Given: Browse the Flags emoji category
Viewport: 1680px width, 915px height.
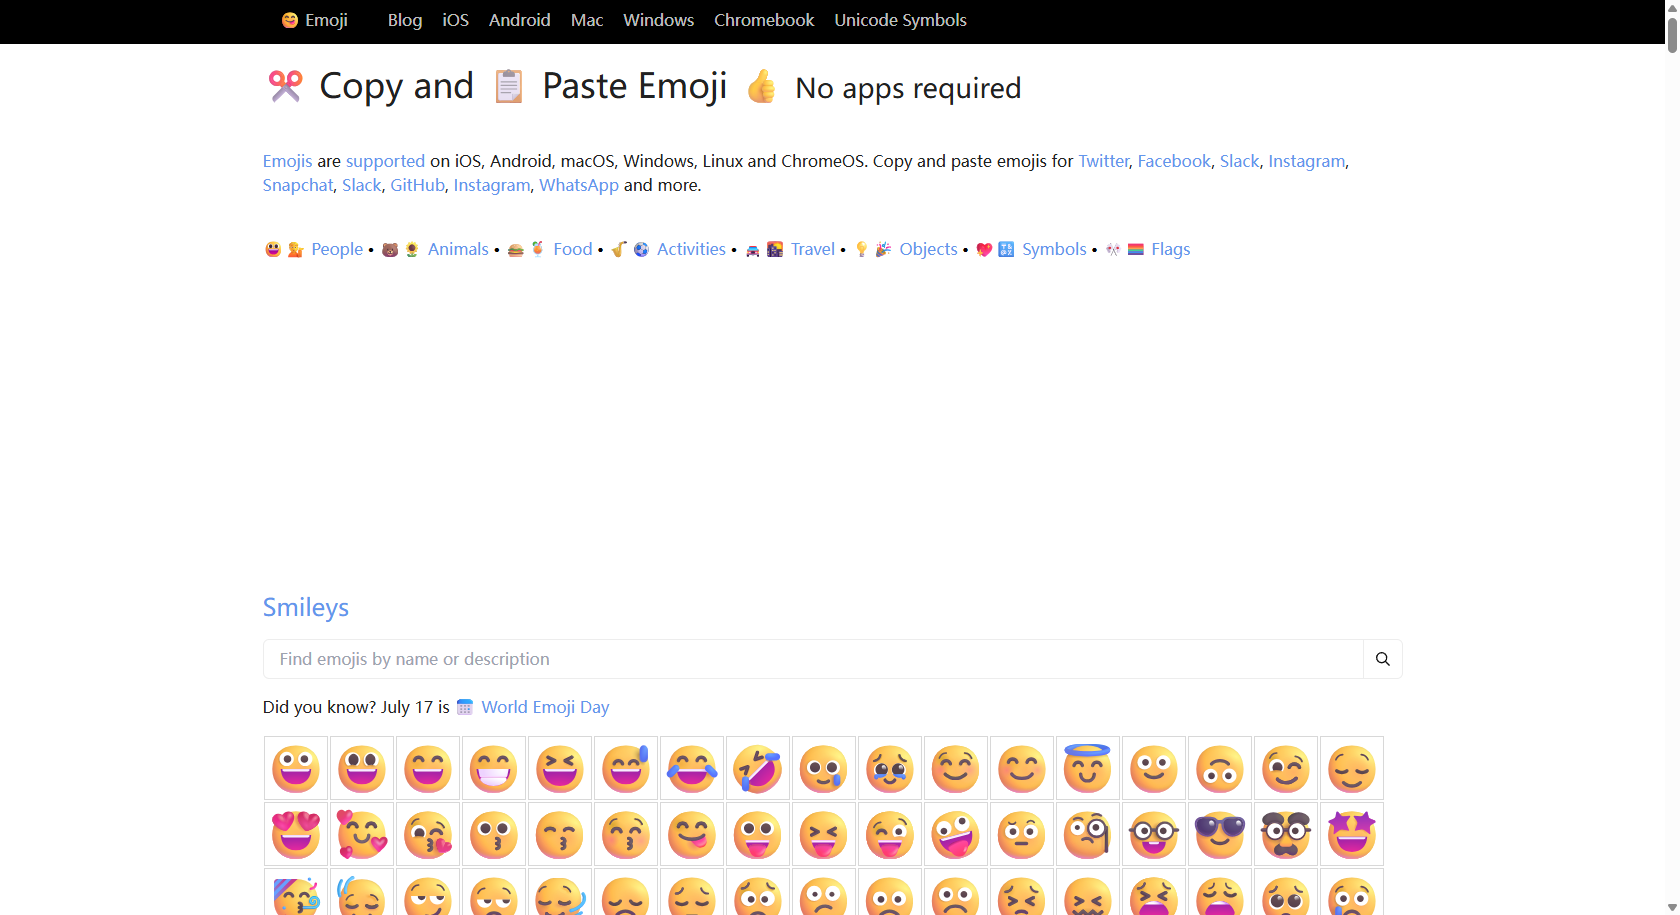Looking at the screenshot, I should (1170, 249).
